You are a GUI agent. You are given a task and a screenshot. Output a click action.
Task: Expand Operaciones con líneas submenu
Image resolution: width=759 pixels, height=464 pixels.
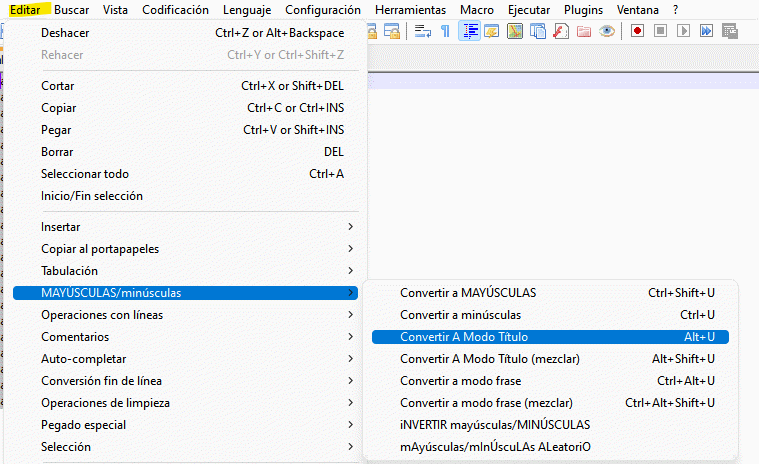coord(185,314)
